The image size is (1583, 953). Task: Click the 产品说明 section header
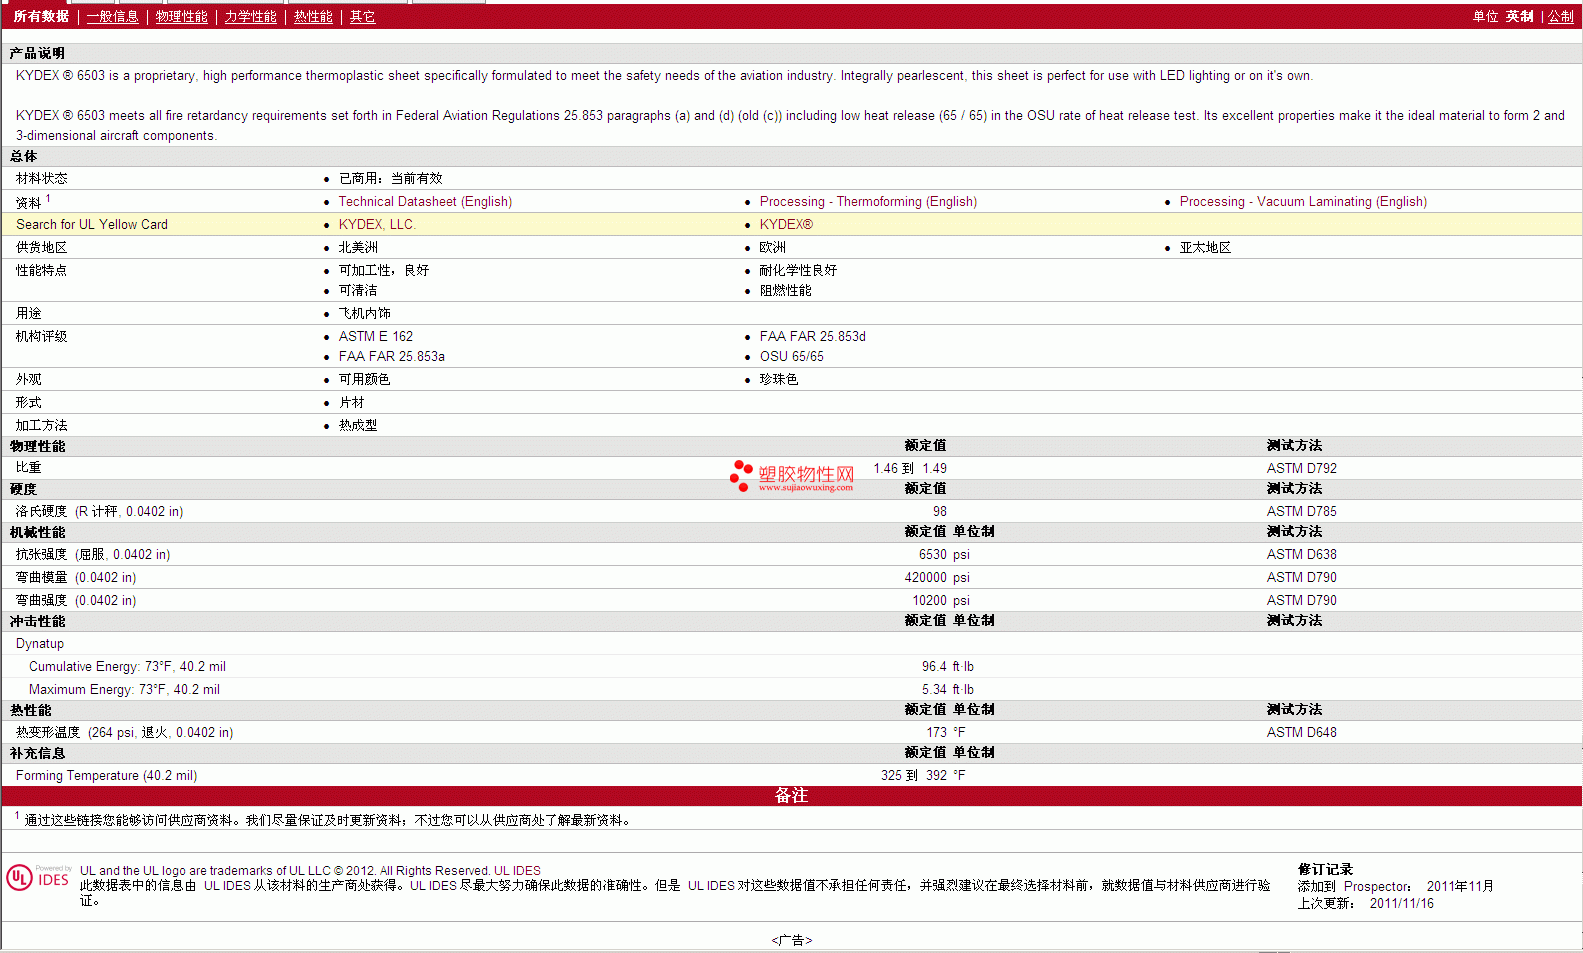[x=37, y=54]
